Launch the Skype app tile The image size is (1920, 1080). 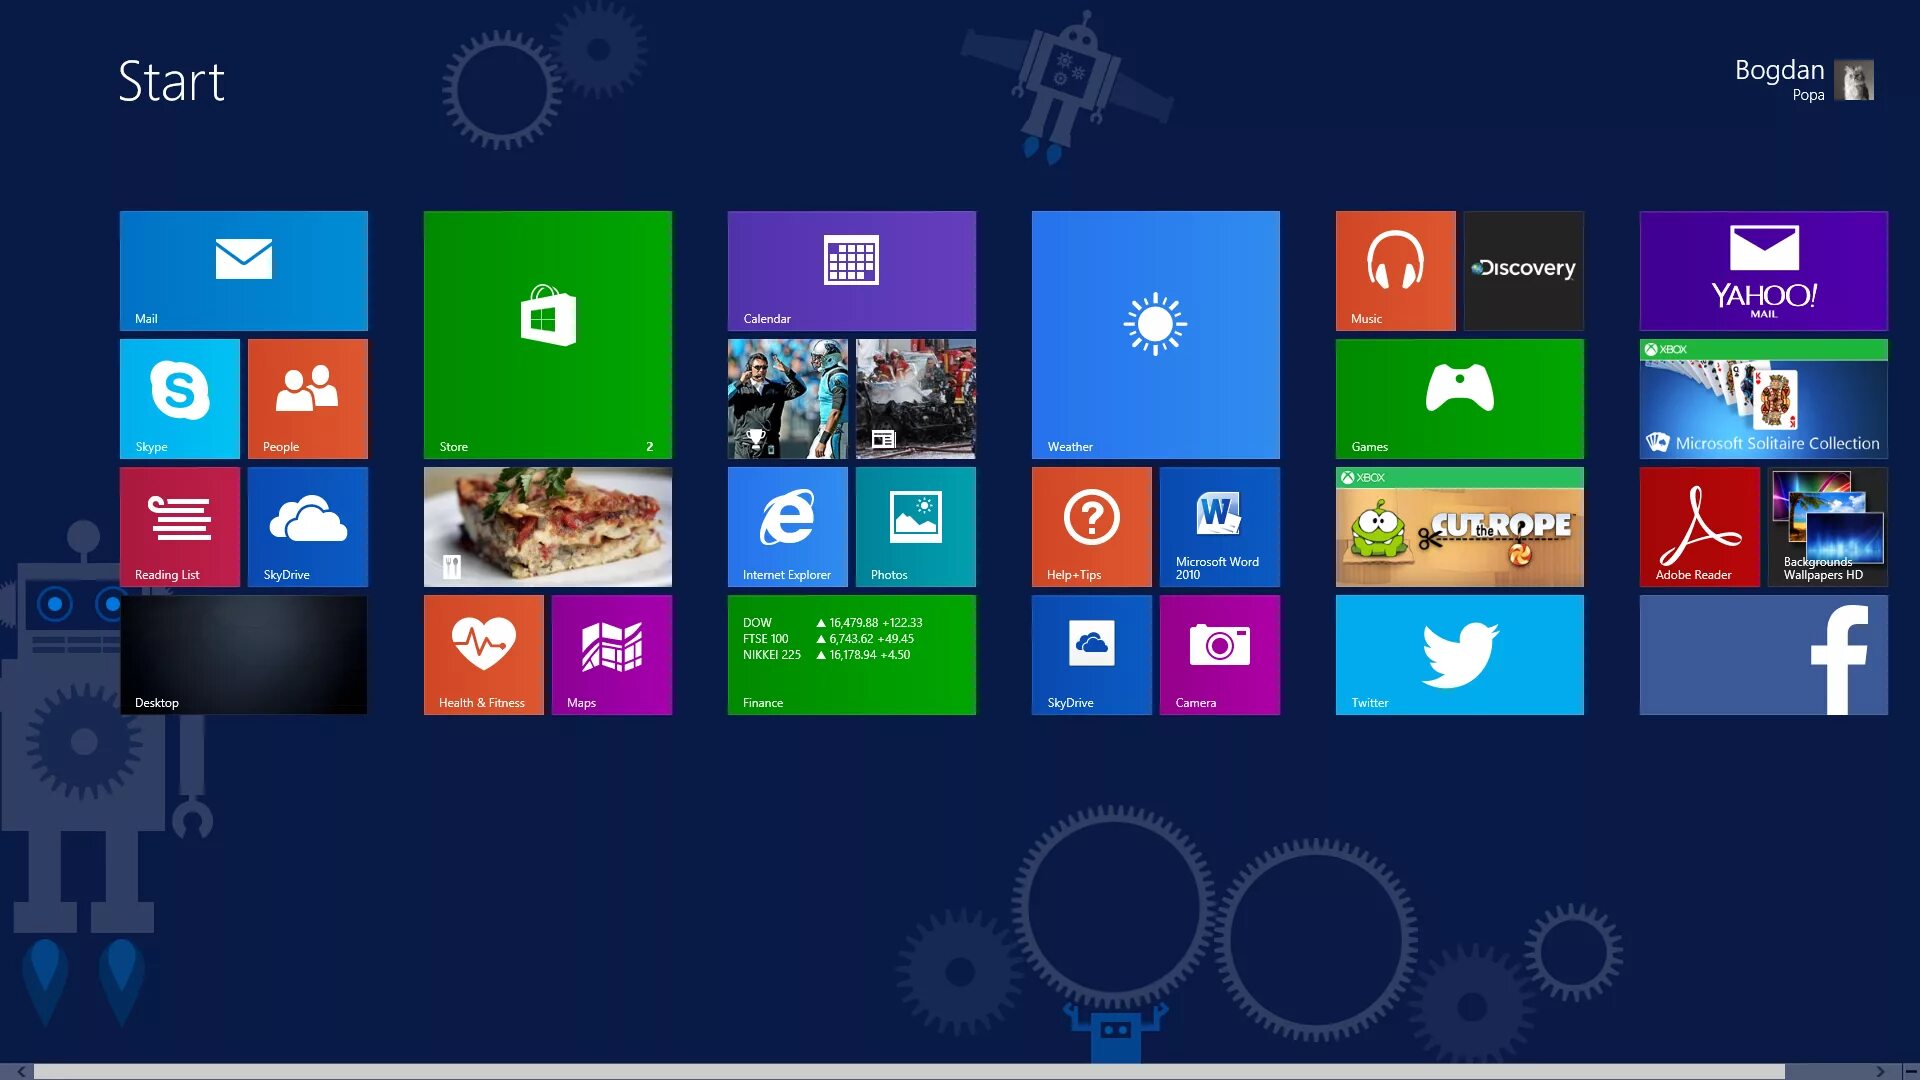point(179,398)
